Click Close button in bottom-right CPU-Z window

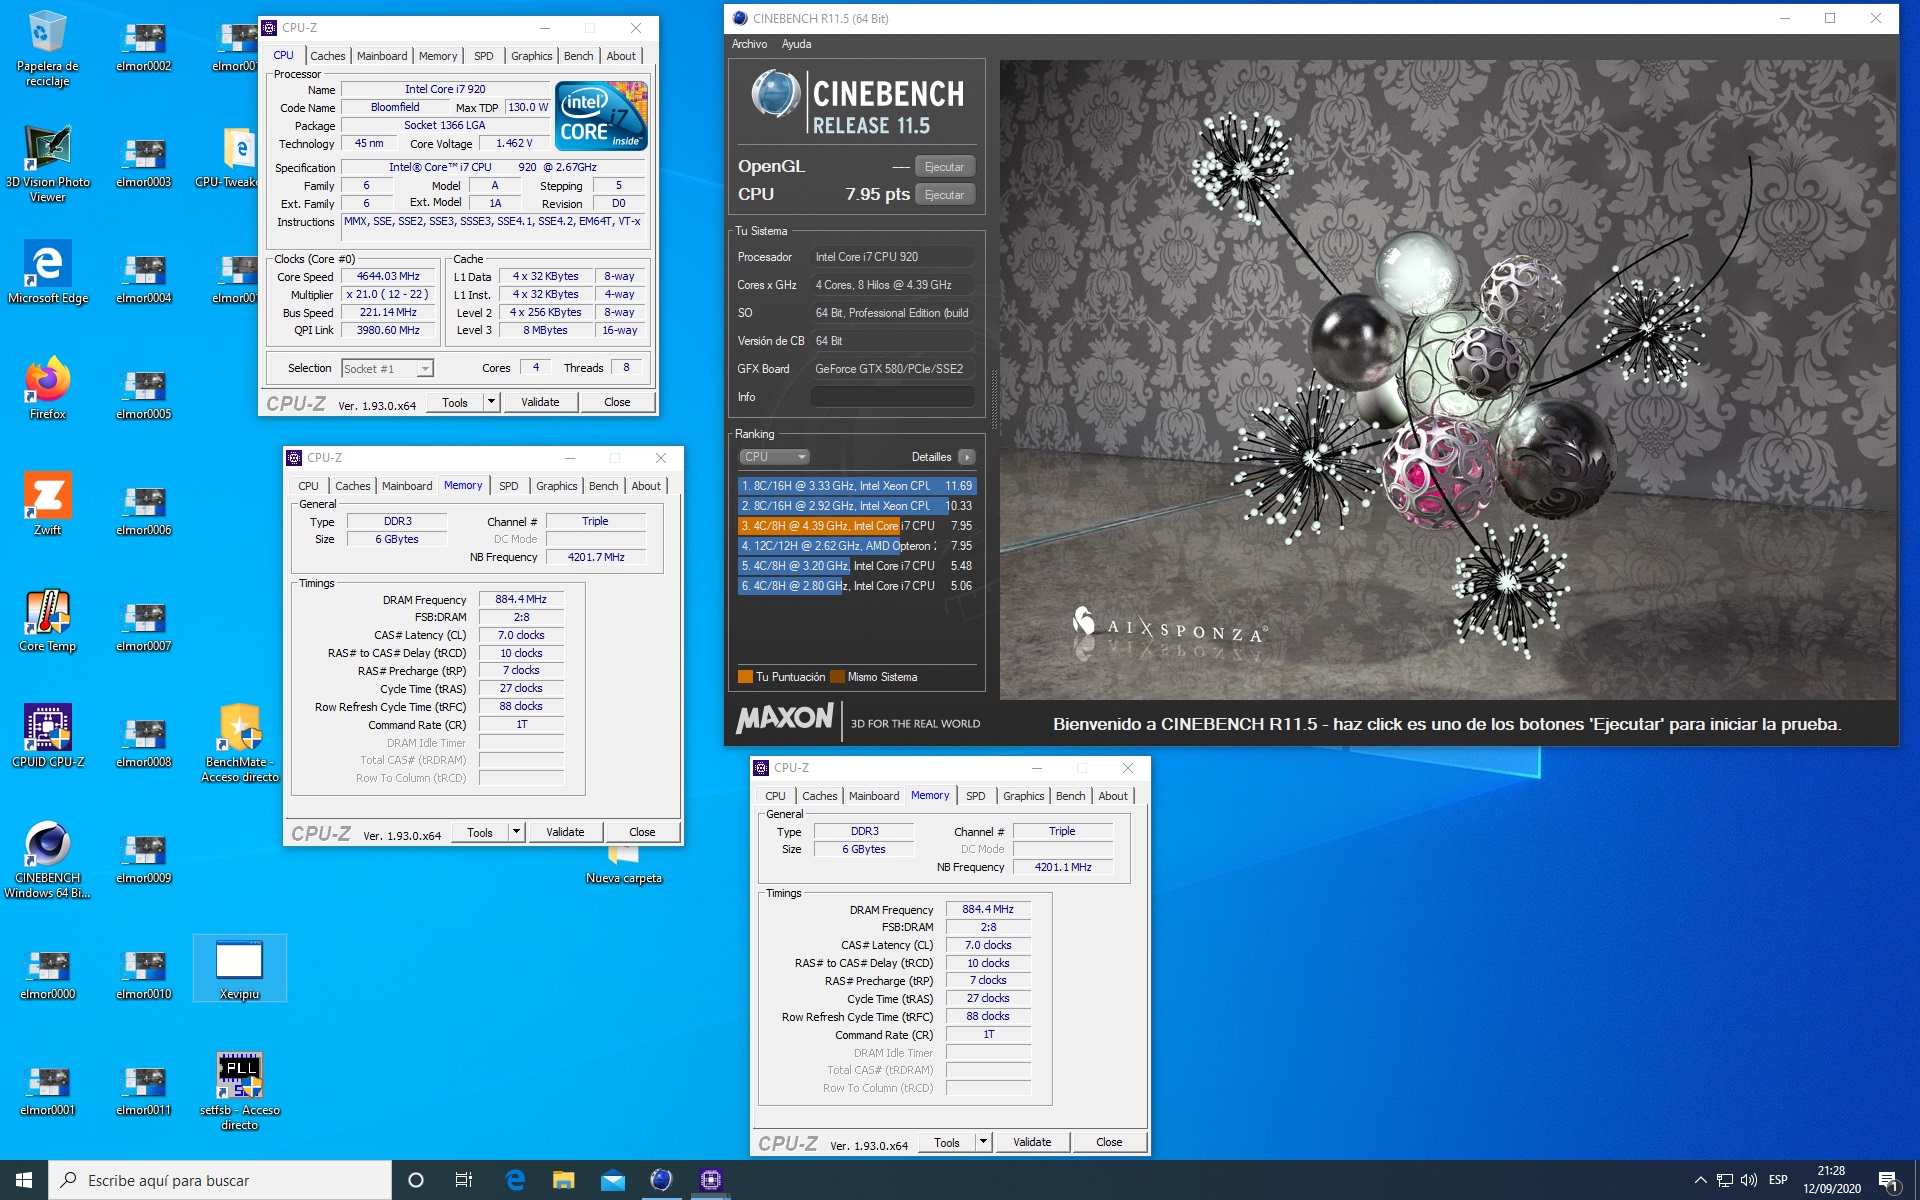[x=1109, y=1142]
